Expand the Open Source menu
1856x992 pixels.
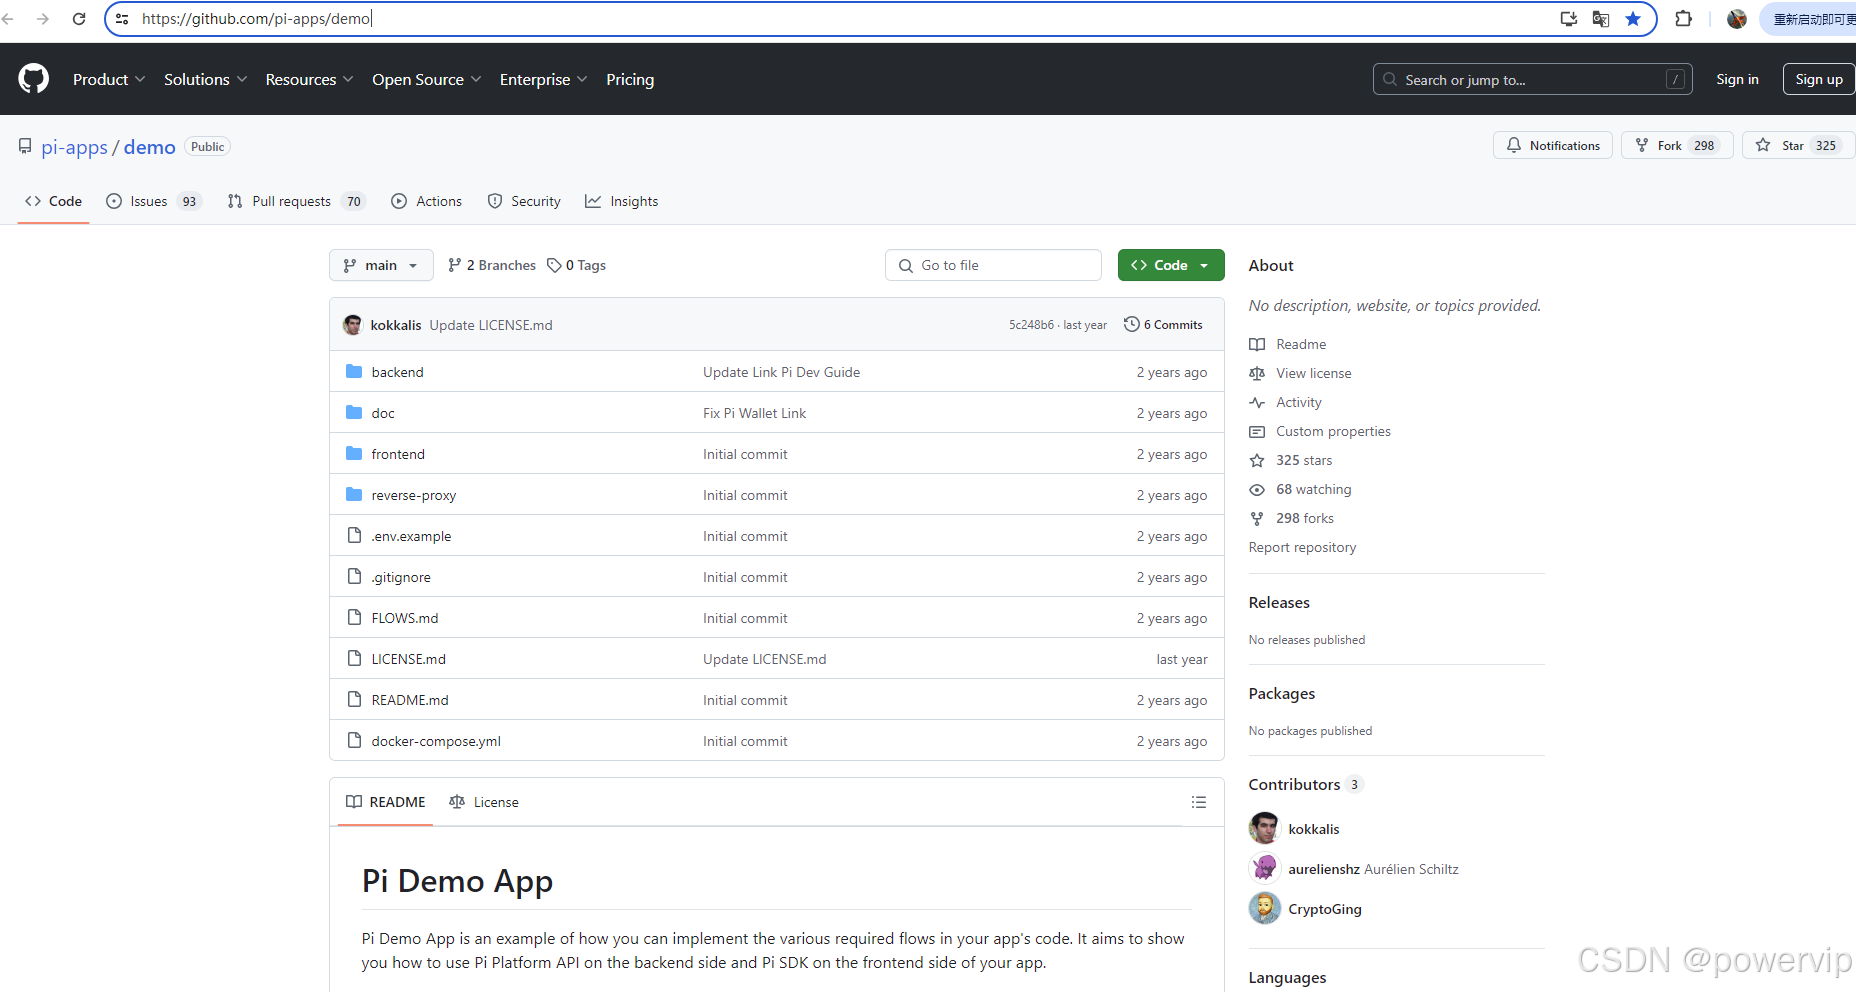coord(426,79)
